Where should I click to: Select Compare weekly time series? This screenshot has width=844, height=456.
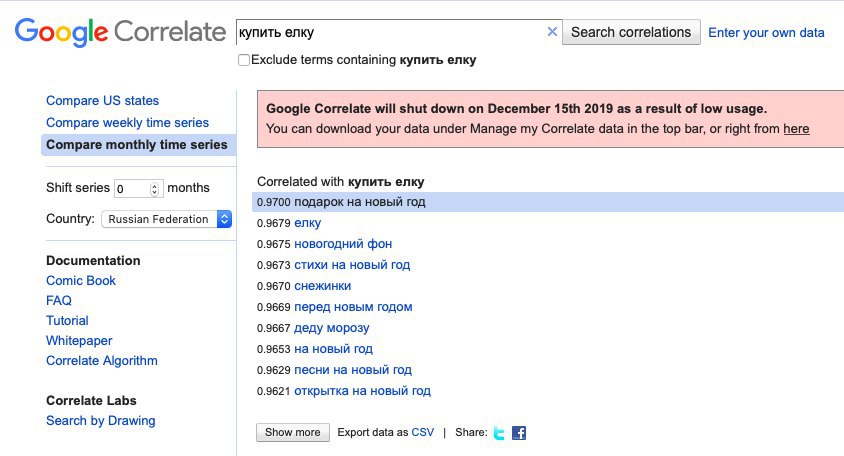[127, 123]
